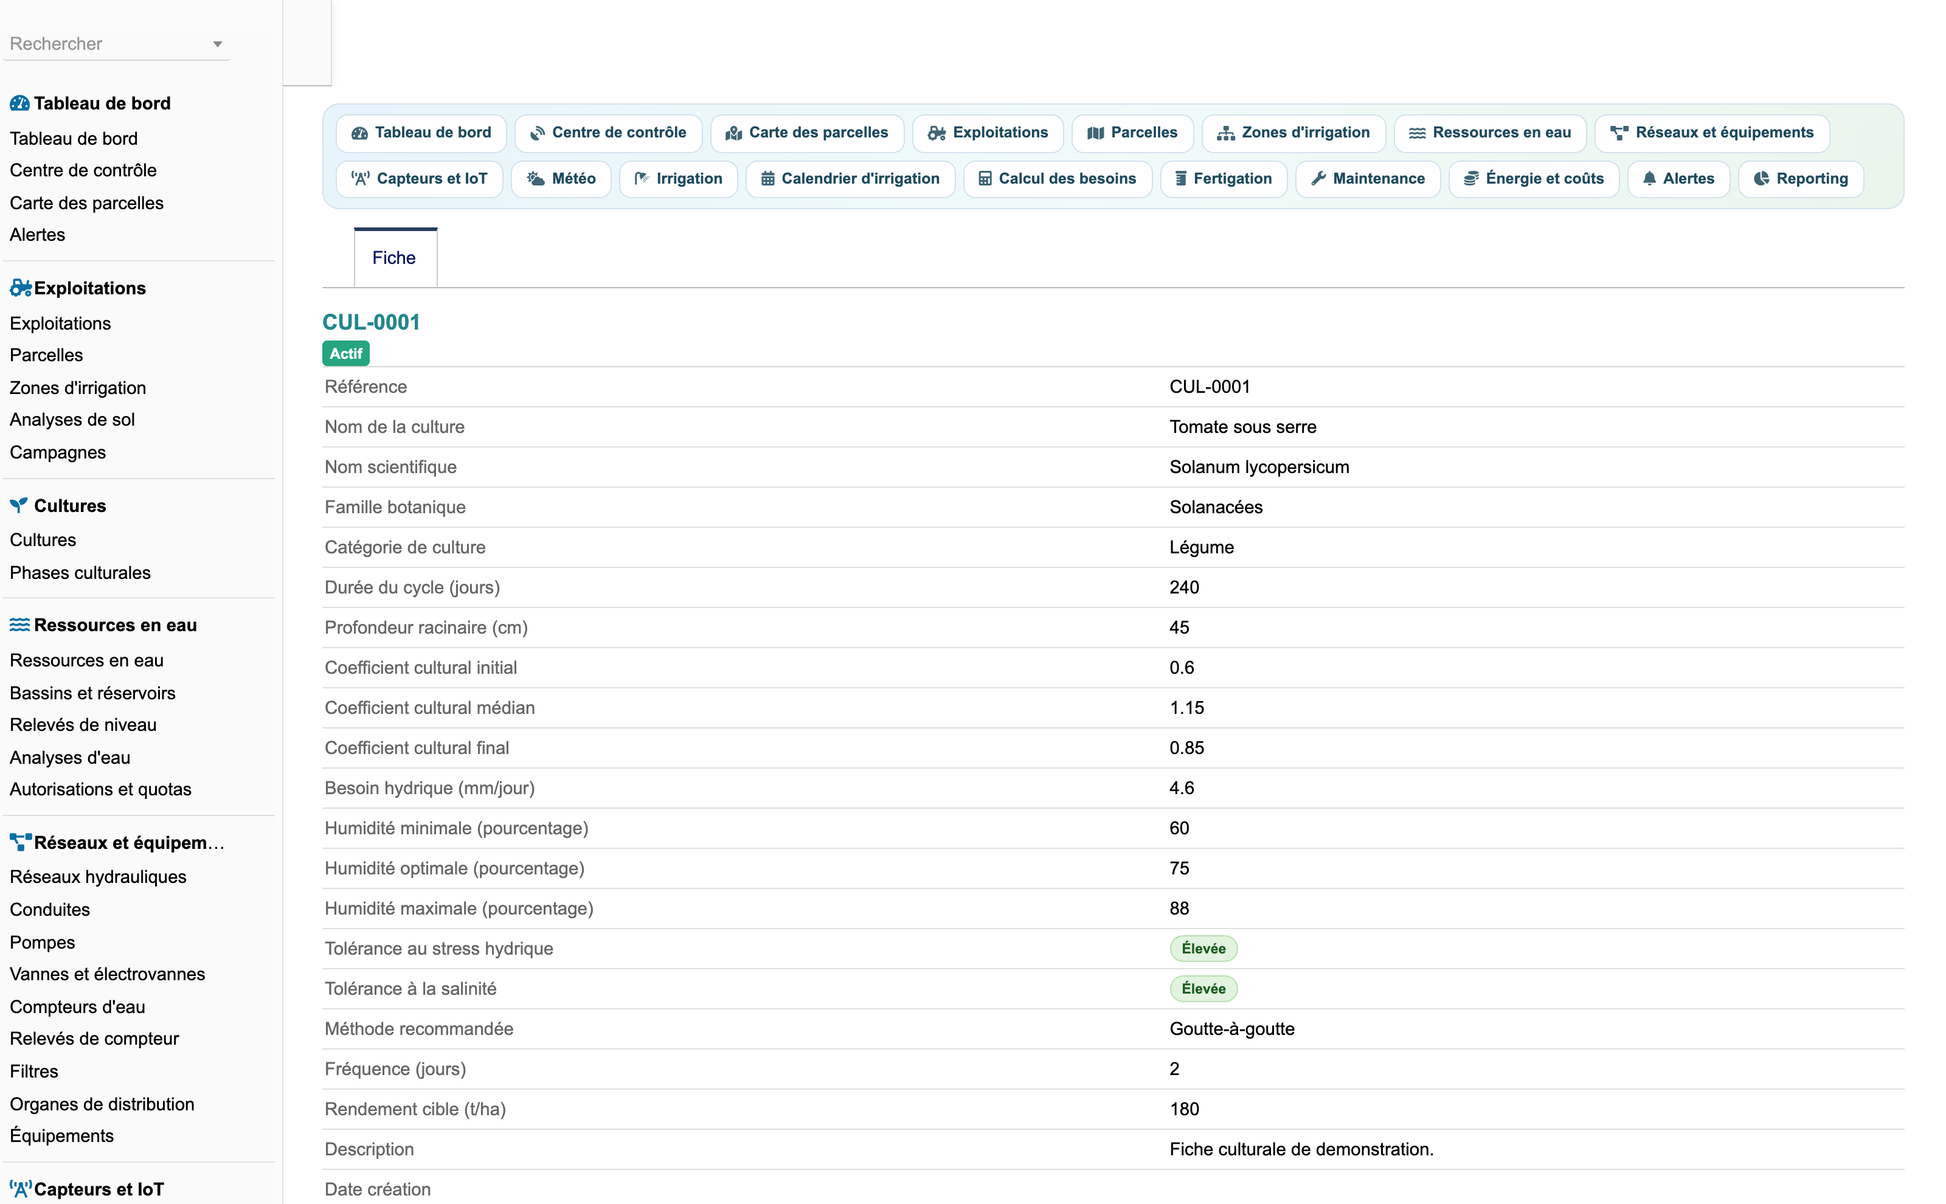Click the network icon on Réseaux et équipements
The image size is (1946, 1204).
tap(1620, 133)
